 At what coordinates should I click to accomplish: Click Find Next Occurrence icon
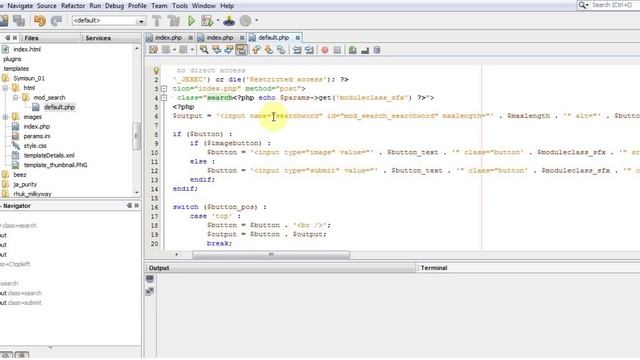tap(229, 50)
